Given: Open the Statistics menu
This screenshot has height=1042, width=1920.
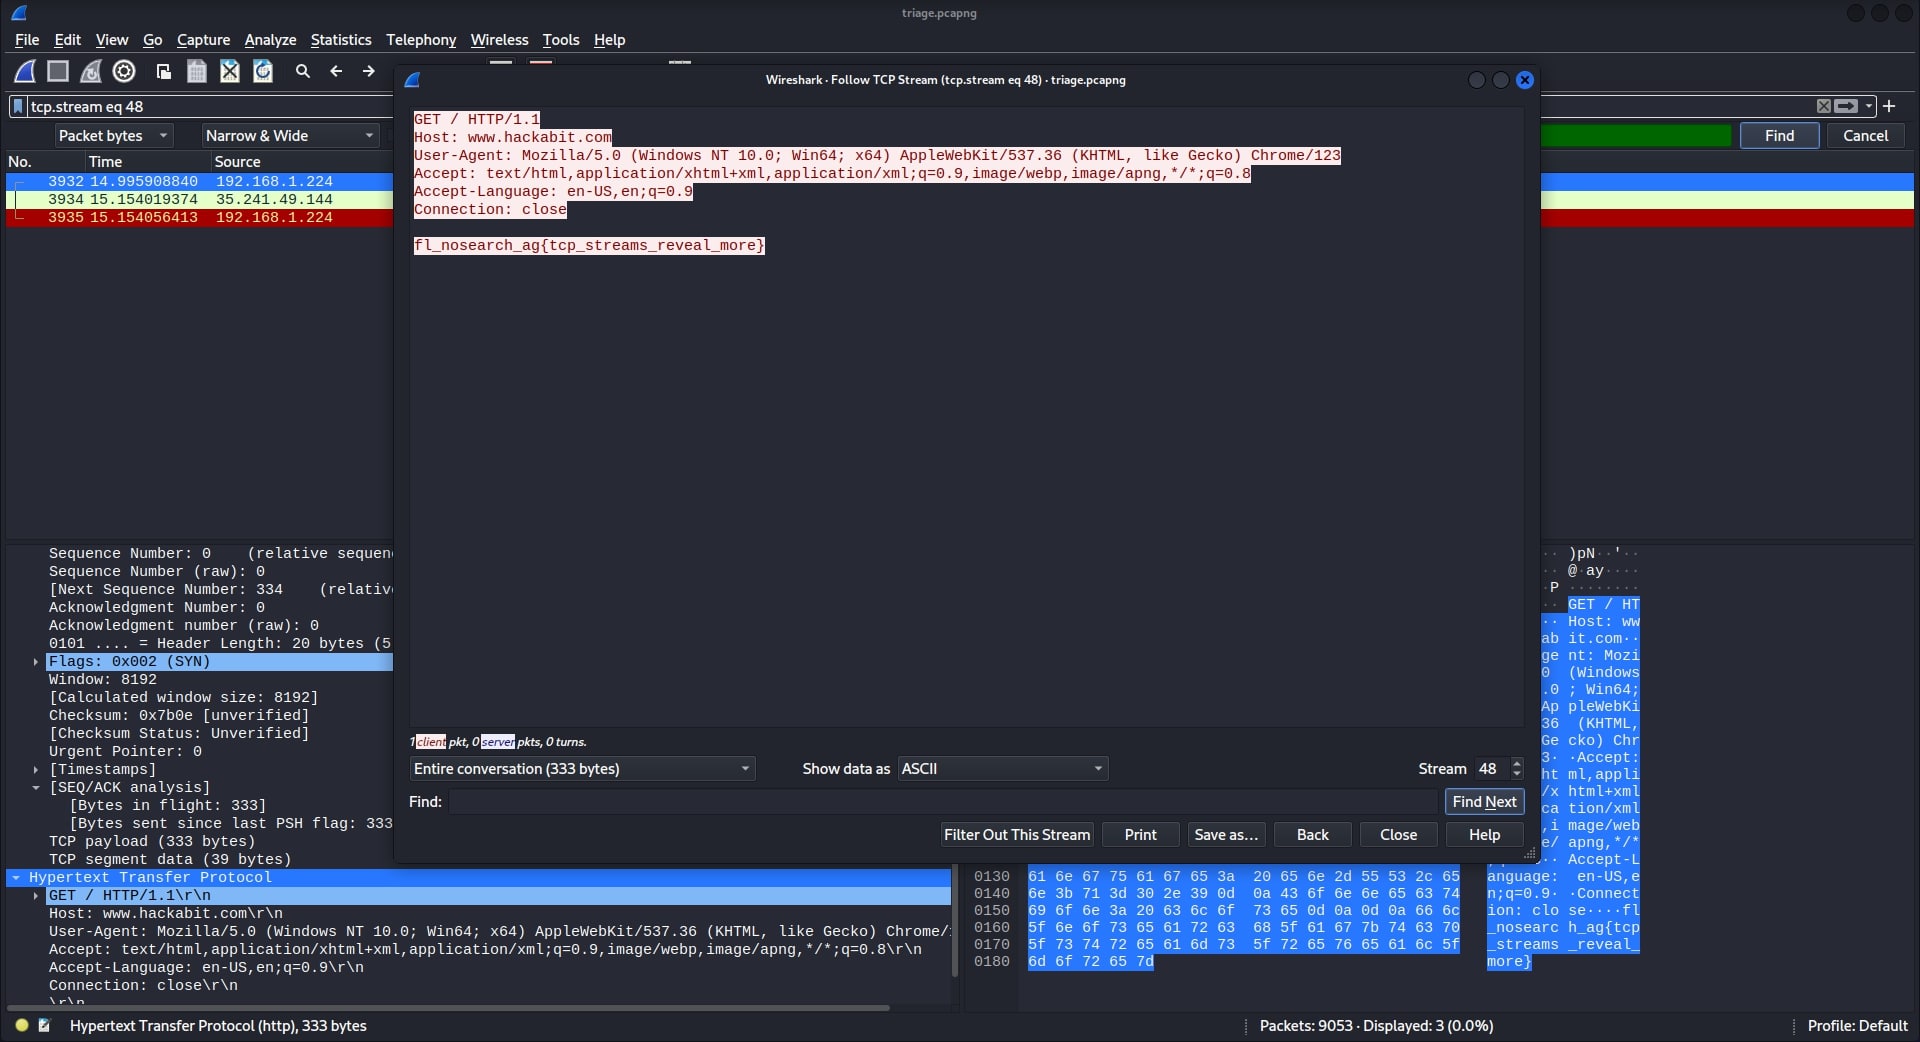Looking at the screenshot, I should (340, 40).
